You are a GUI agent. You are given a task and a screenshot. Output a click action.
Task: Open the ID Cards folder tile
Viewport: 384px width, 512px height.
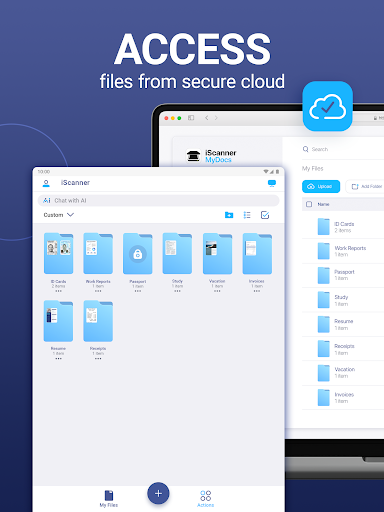(58, 253)
